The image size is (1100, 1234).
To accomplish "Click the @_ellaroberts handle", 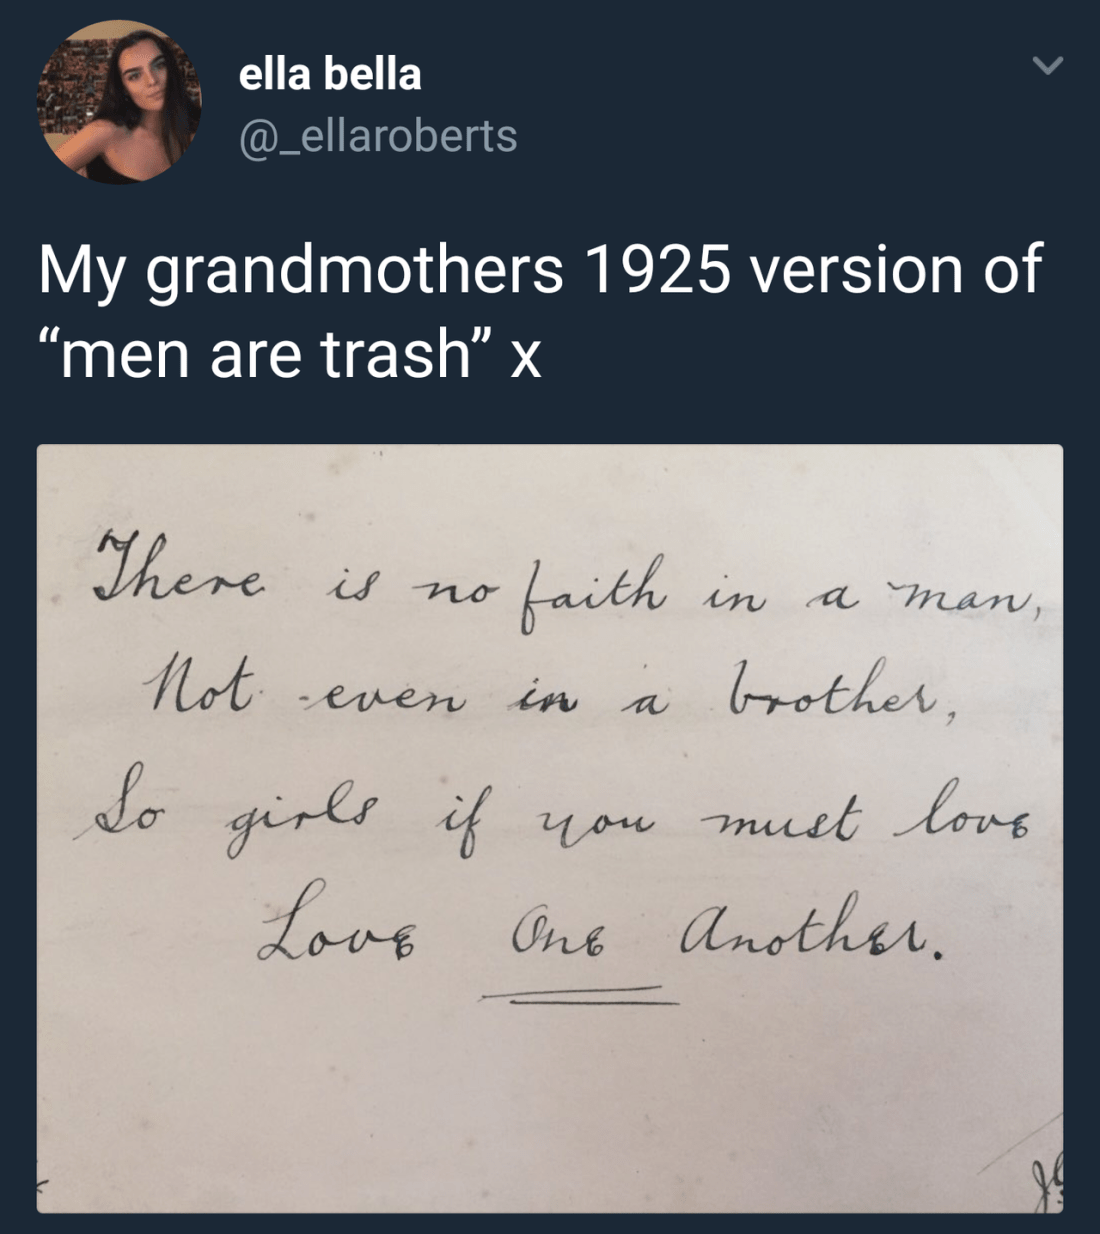I will tap(378, 135).
